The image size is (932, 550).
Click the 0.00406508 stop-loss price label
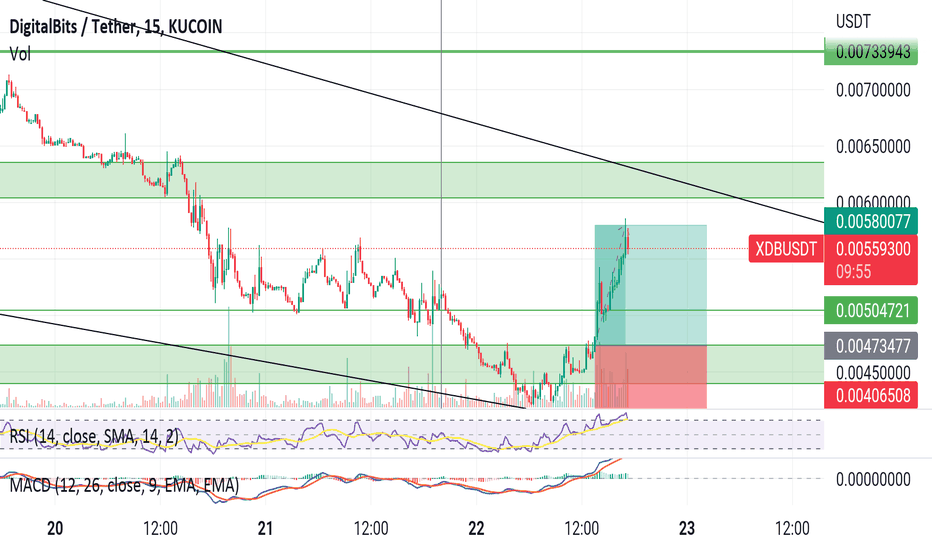pyautogui.click(x=871, y=395)
